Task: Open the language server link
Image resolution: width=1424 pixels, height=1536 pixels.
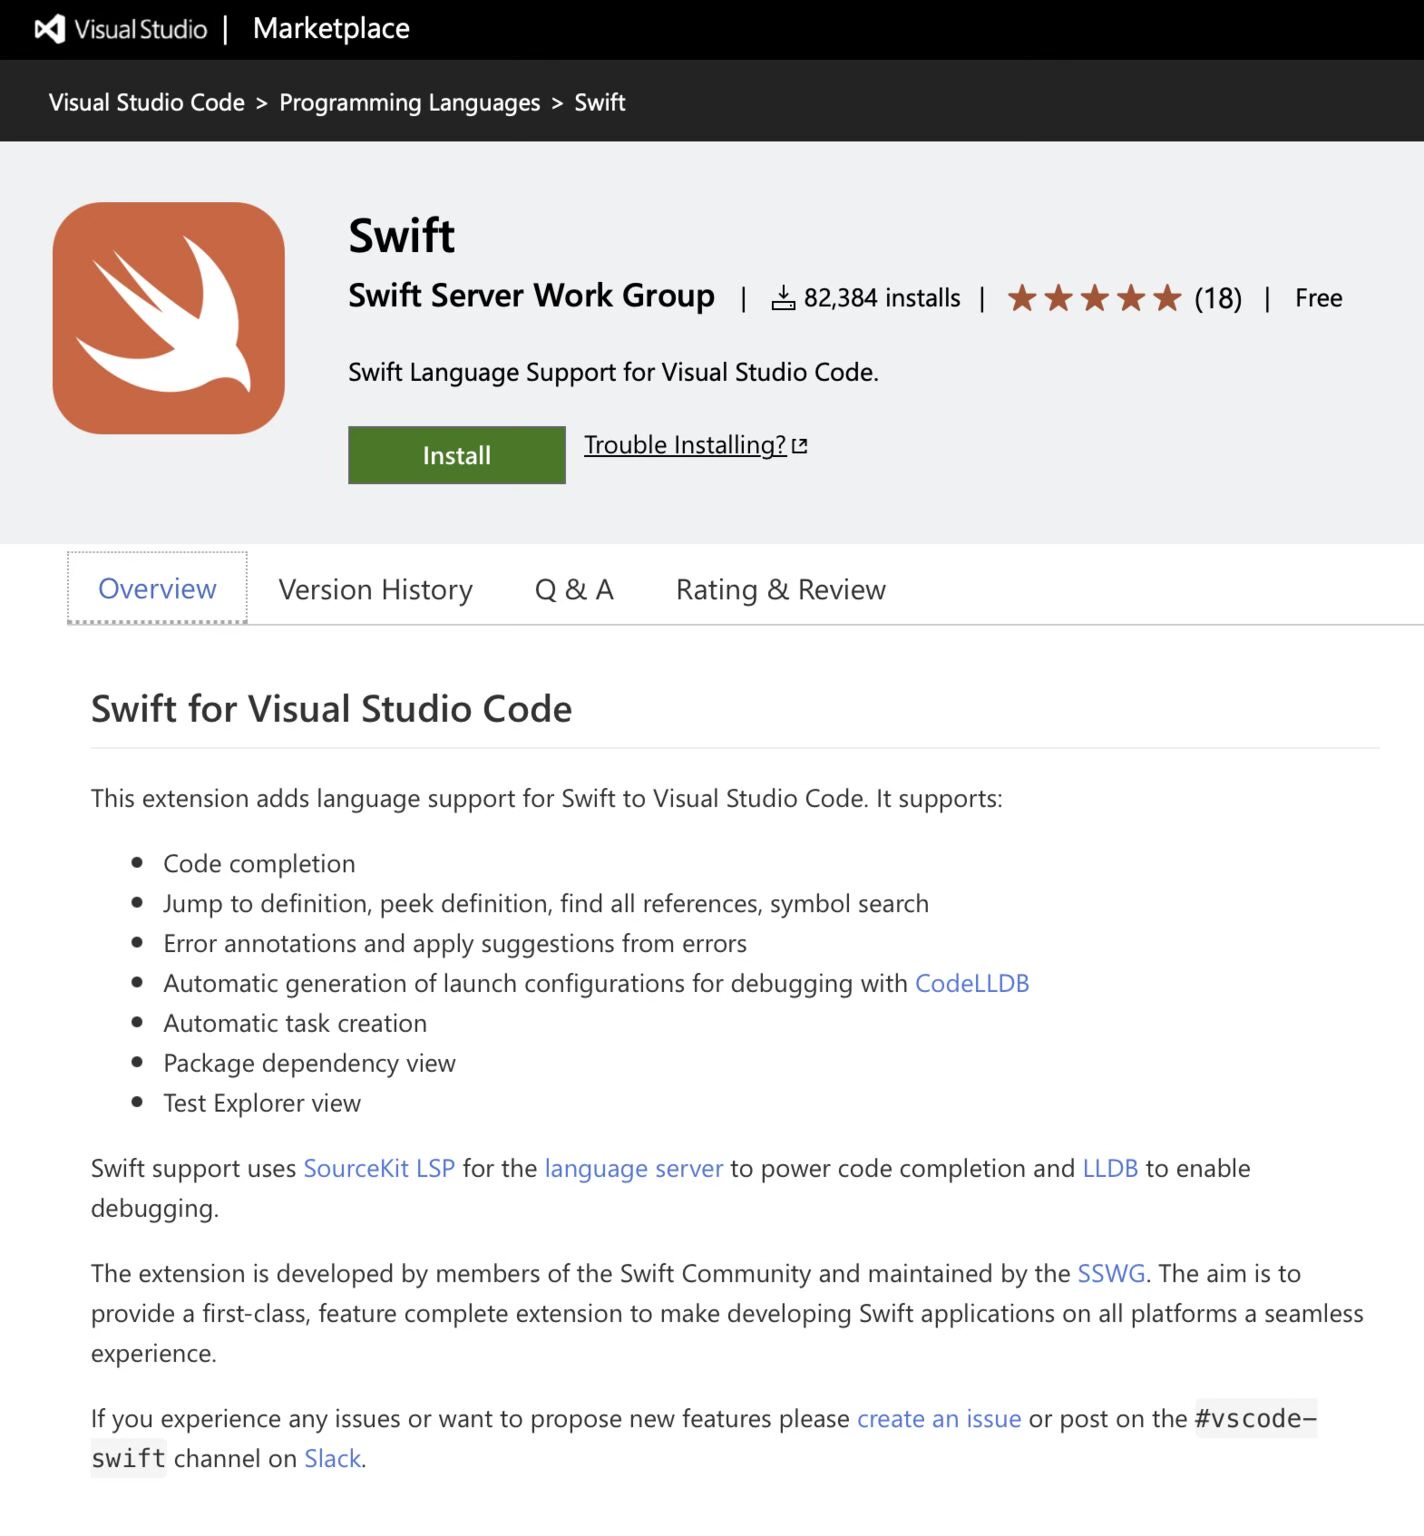Action: pos(634,1168)
